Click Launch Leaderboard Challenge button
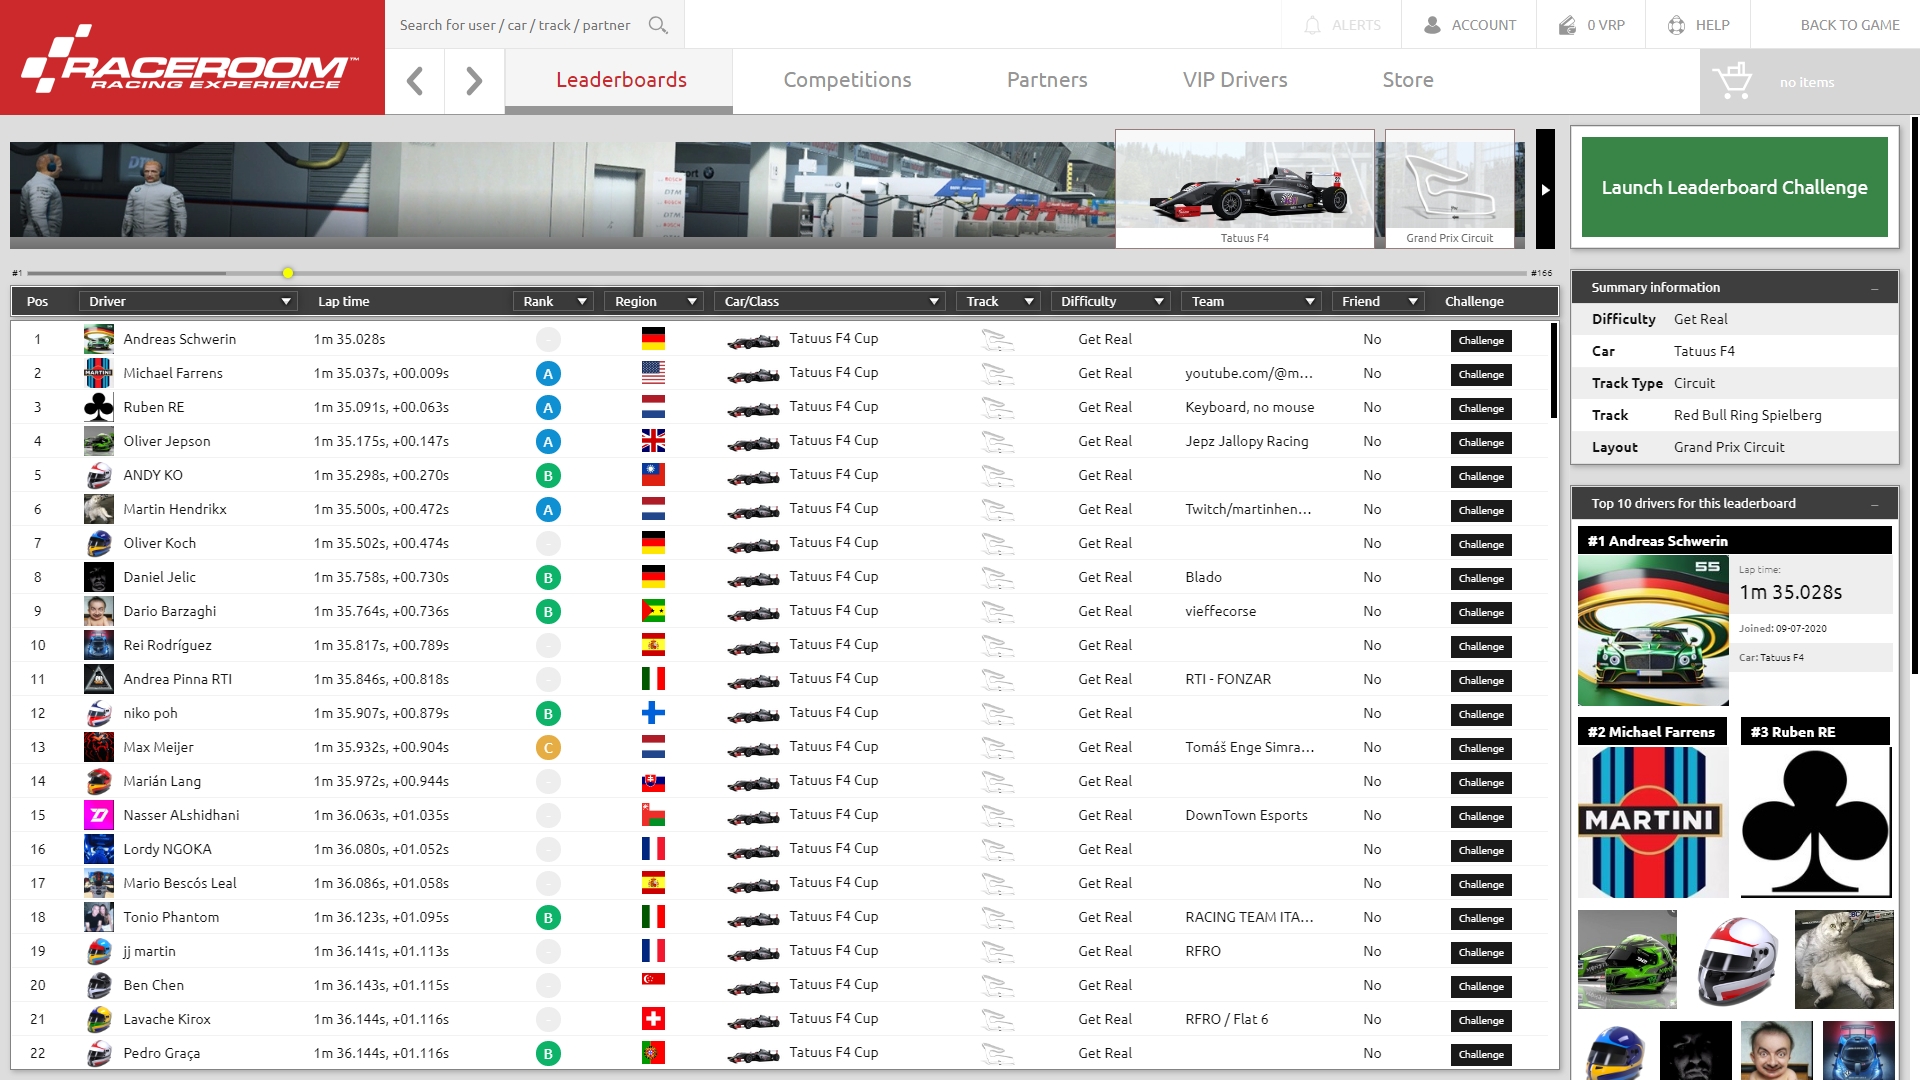Screen dimensions: 1920x1080 click(1734, 187)
